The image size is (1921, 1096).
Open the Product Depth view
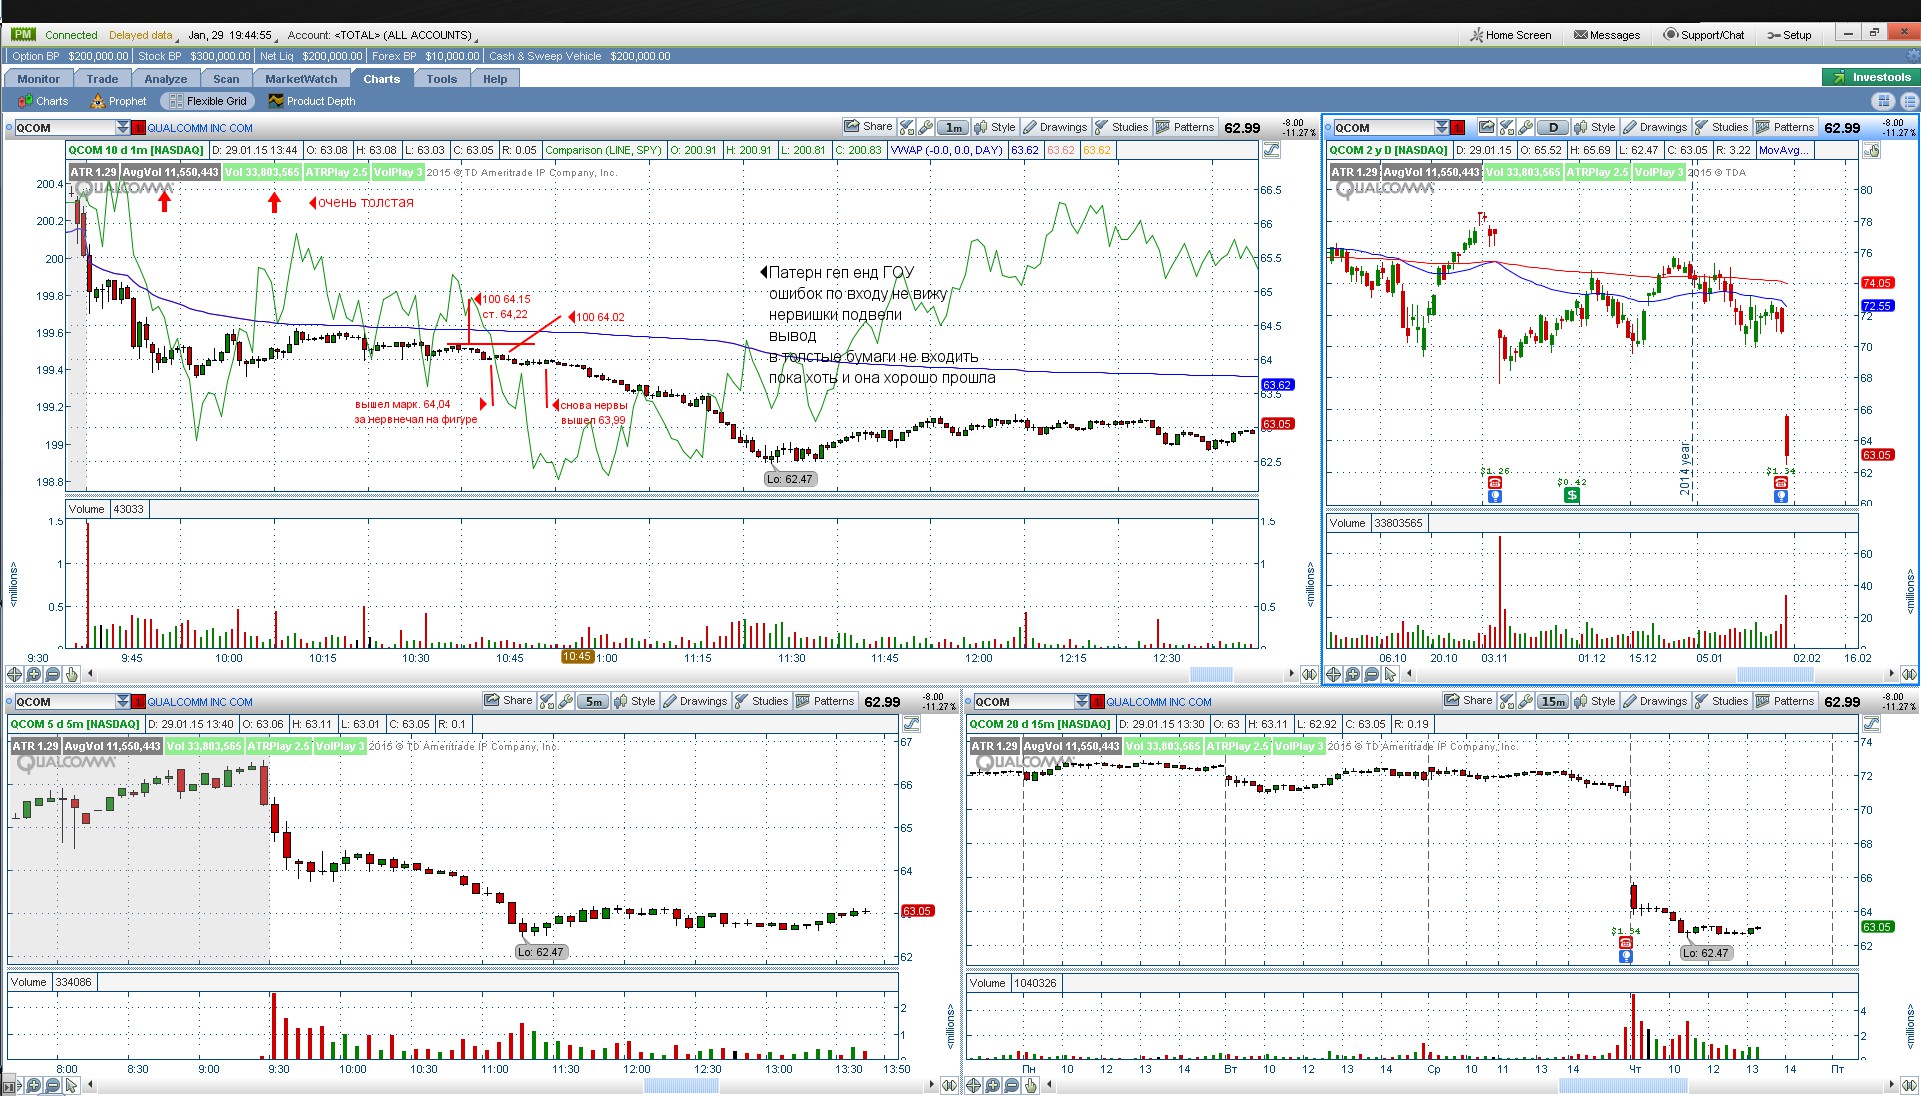tap(312, 101)
